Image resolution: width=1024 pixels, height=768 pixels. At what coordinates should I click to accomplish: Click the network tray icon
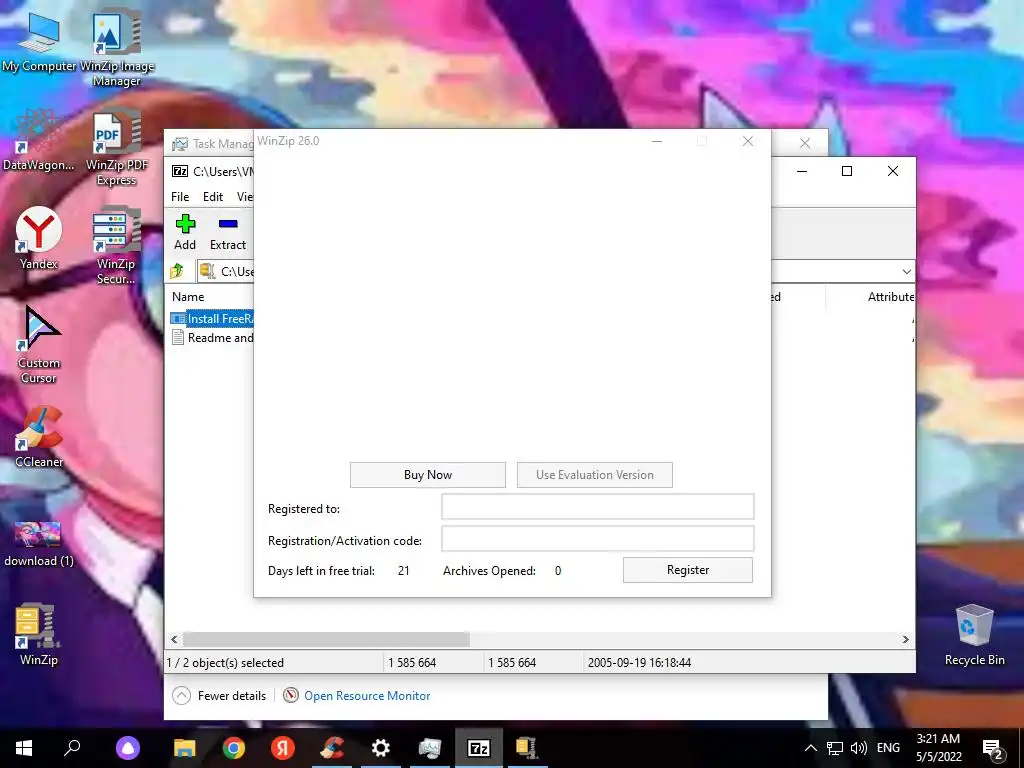coord(835,748)
